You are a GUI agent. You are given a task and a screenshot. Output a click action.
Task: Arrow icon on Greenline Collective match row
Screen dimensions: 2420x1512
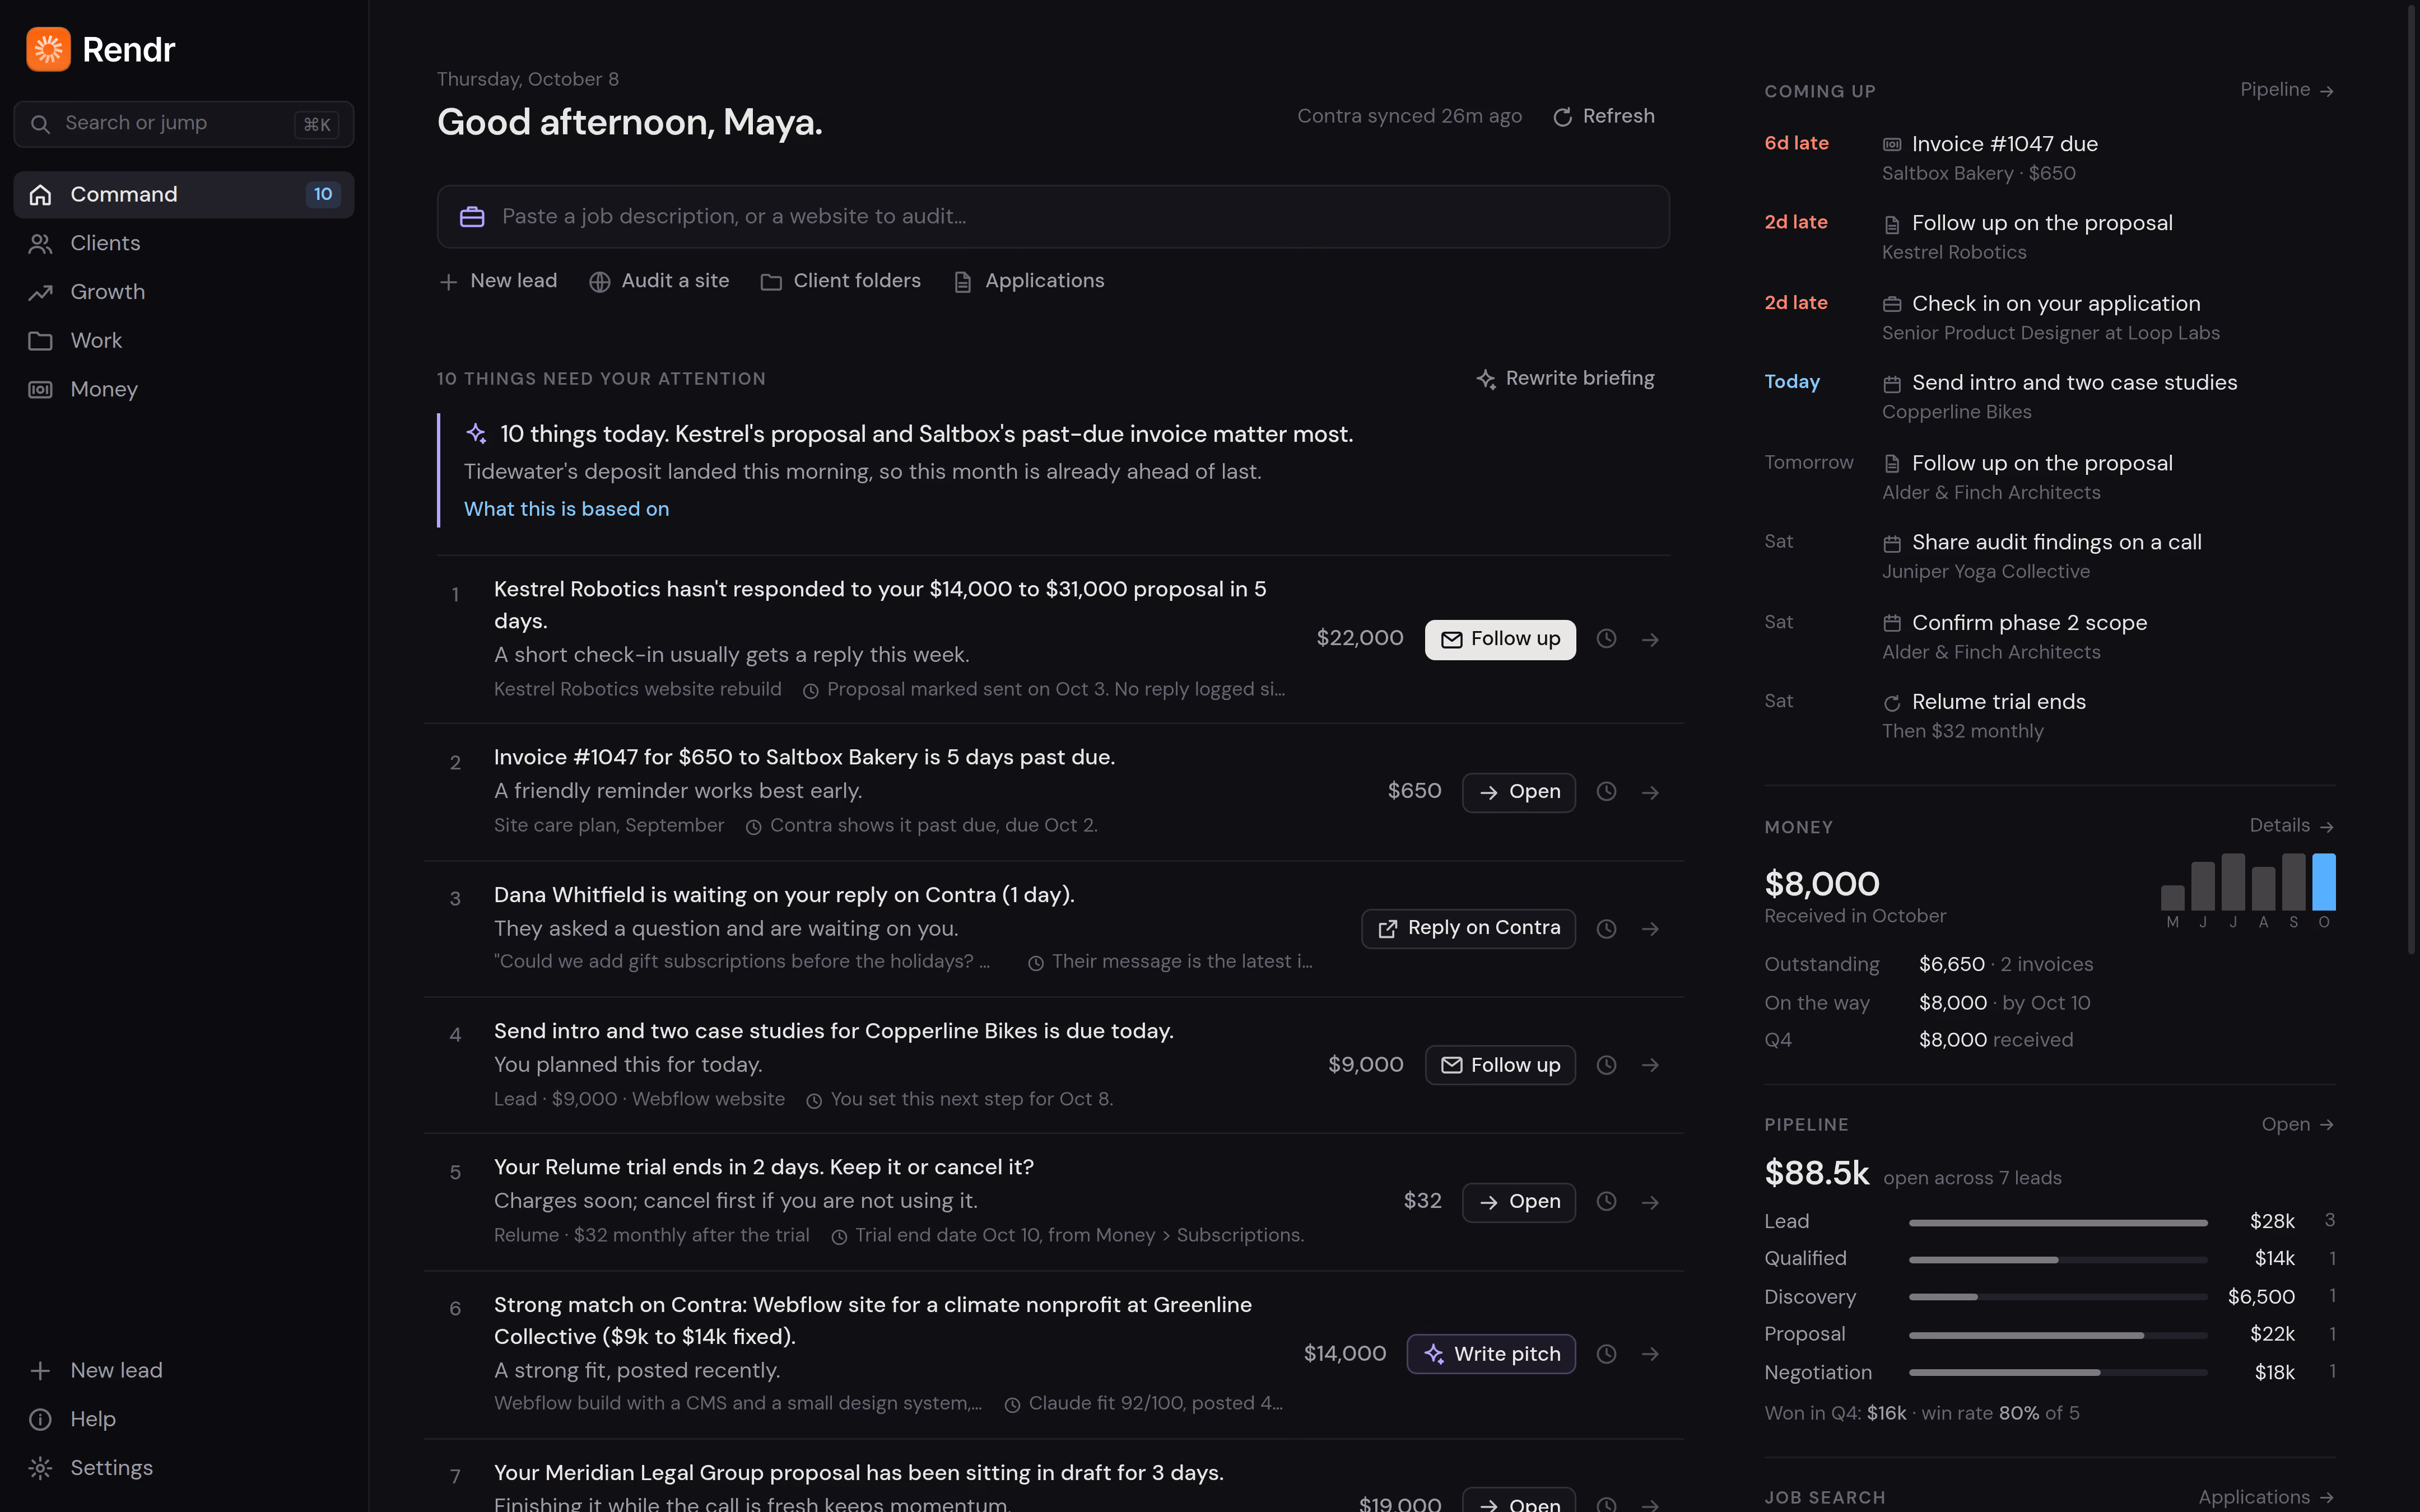click(1650, 1354)
